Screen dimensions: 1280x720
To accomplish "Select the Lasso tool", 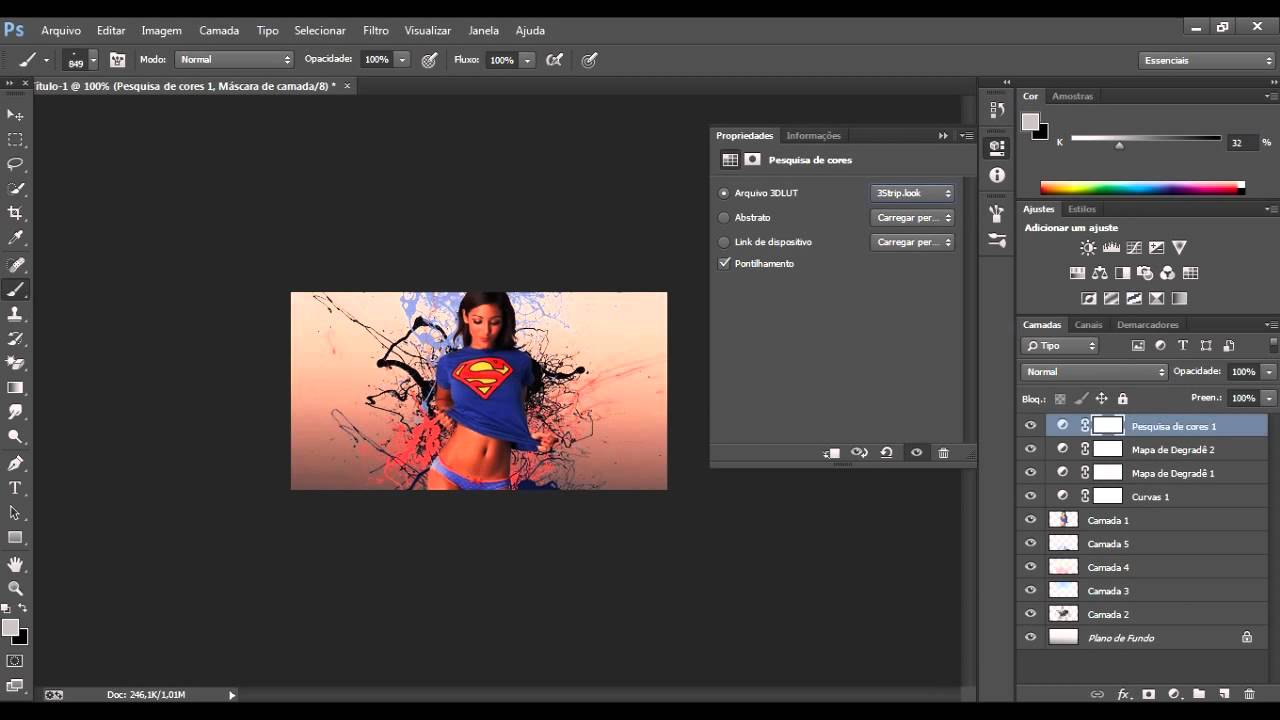I will pos(15,164).
